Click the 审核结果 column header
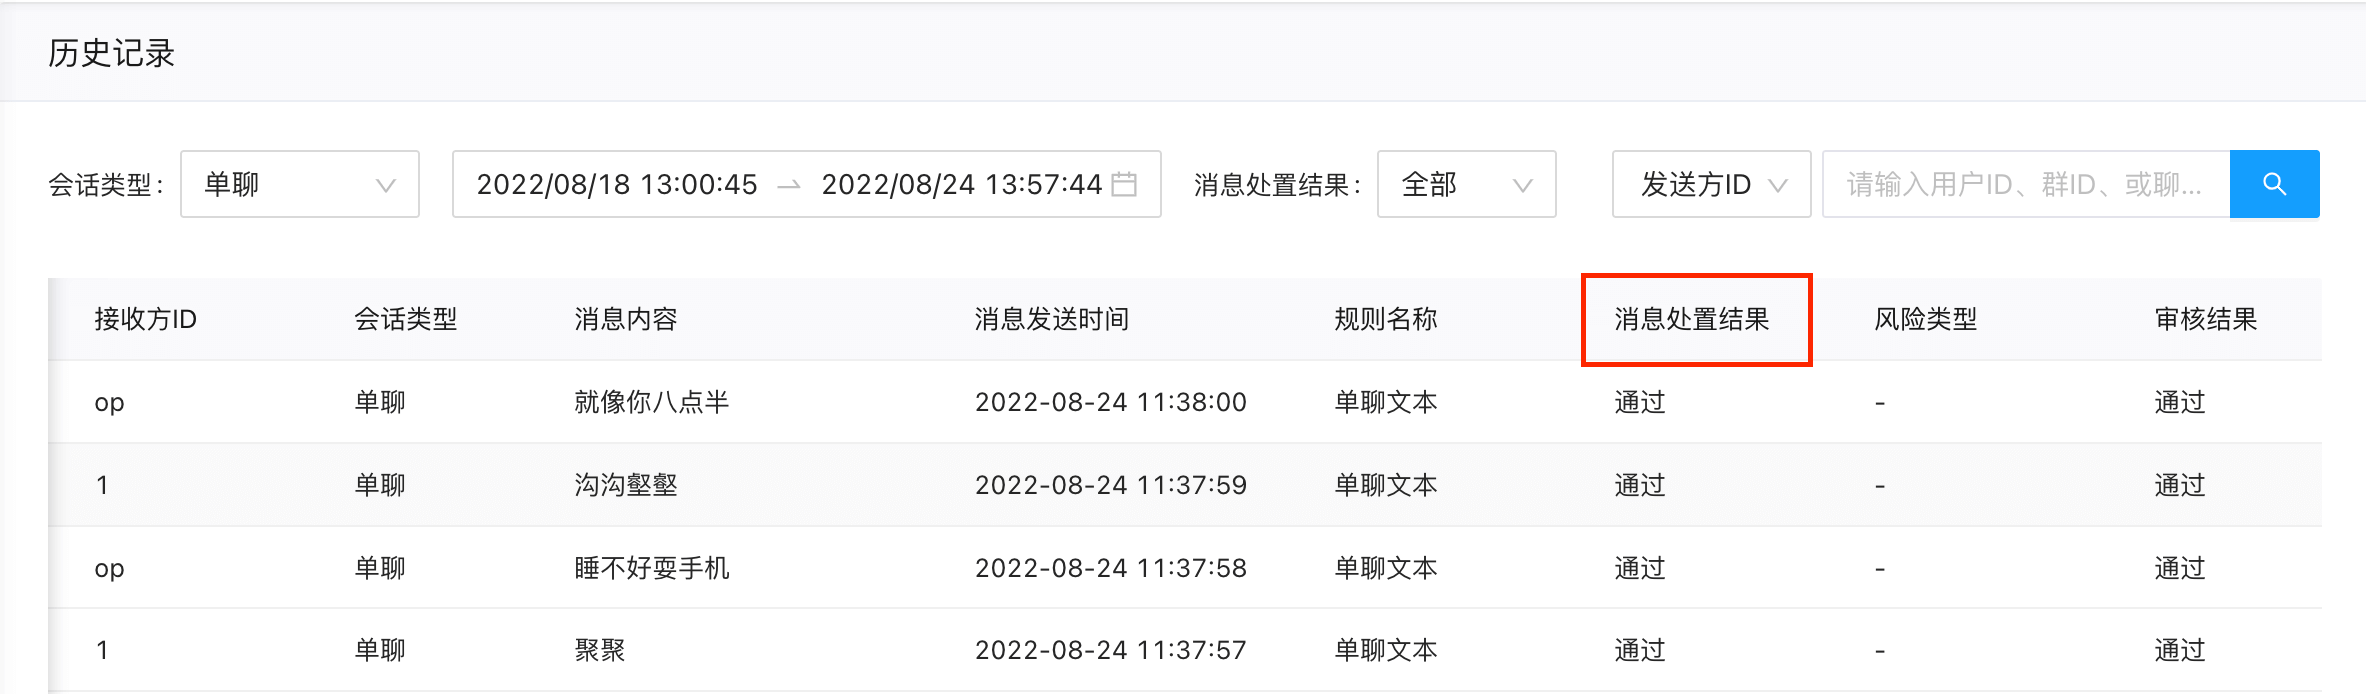 [x=2205, y=319]
